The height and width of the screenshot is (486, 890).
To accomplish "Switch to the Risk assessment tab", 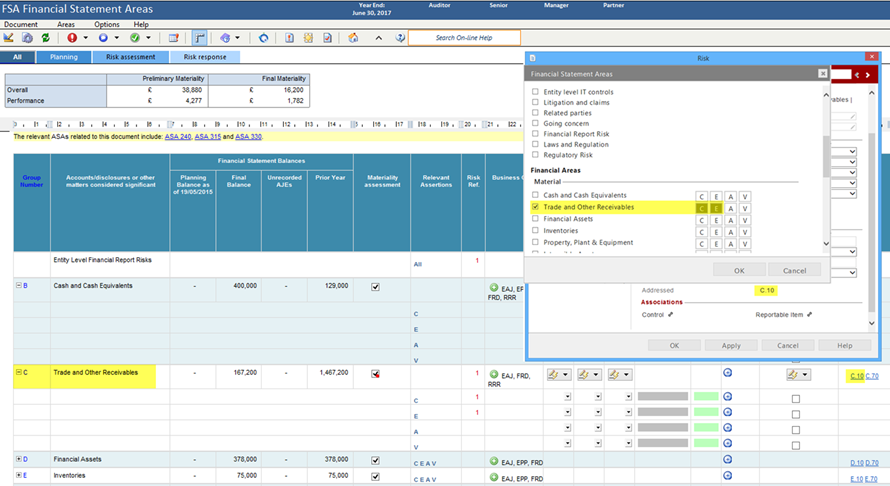I will pyautogui.click(x=131, y=57).
